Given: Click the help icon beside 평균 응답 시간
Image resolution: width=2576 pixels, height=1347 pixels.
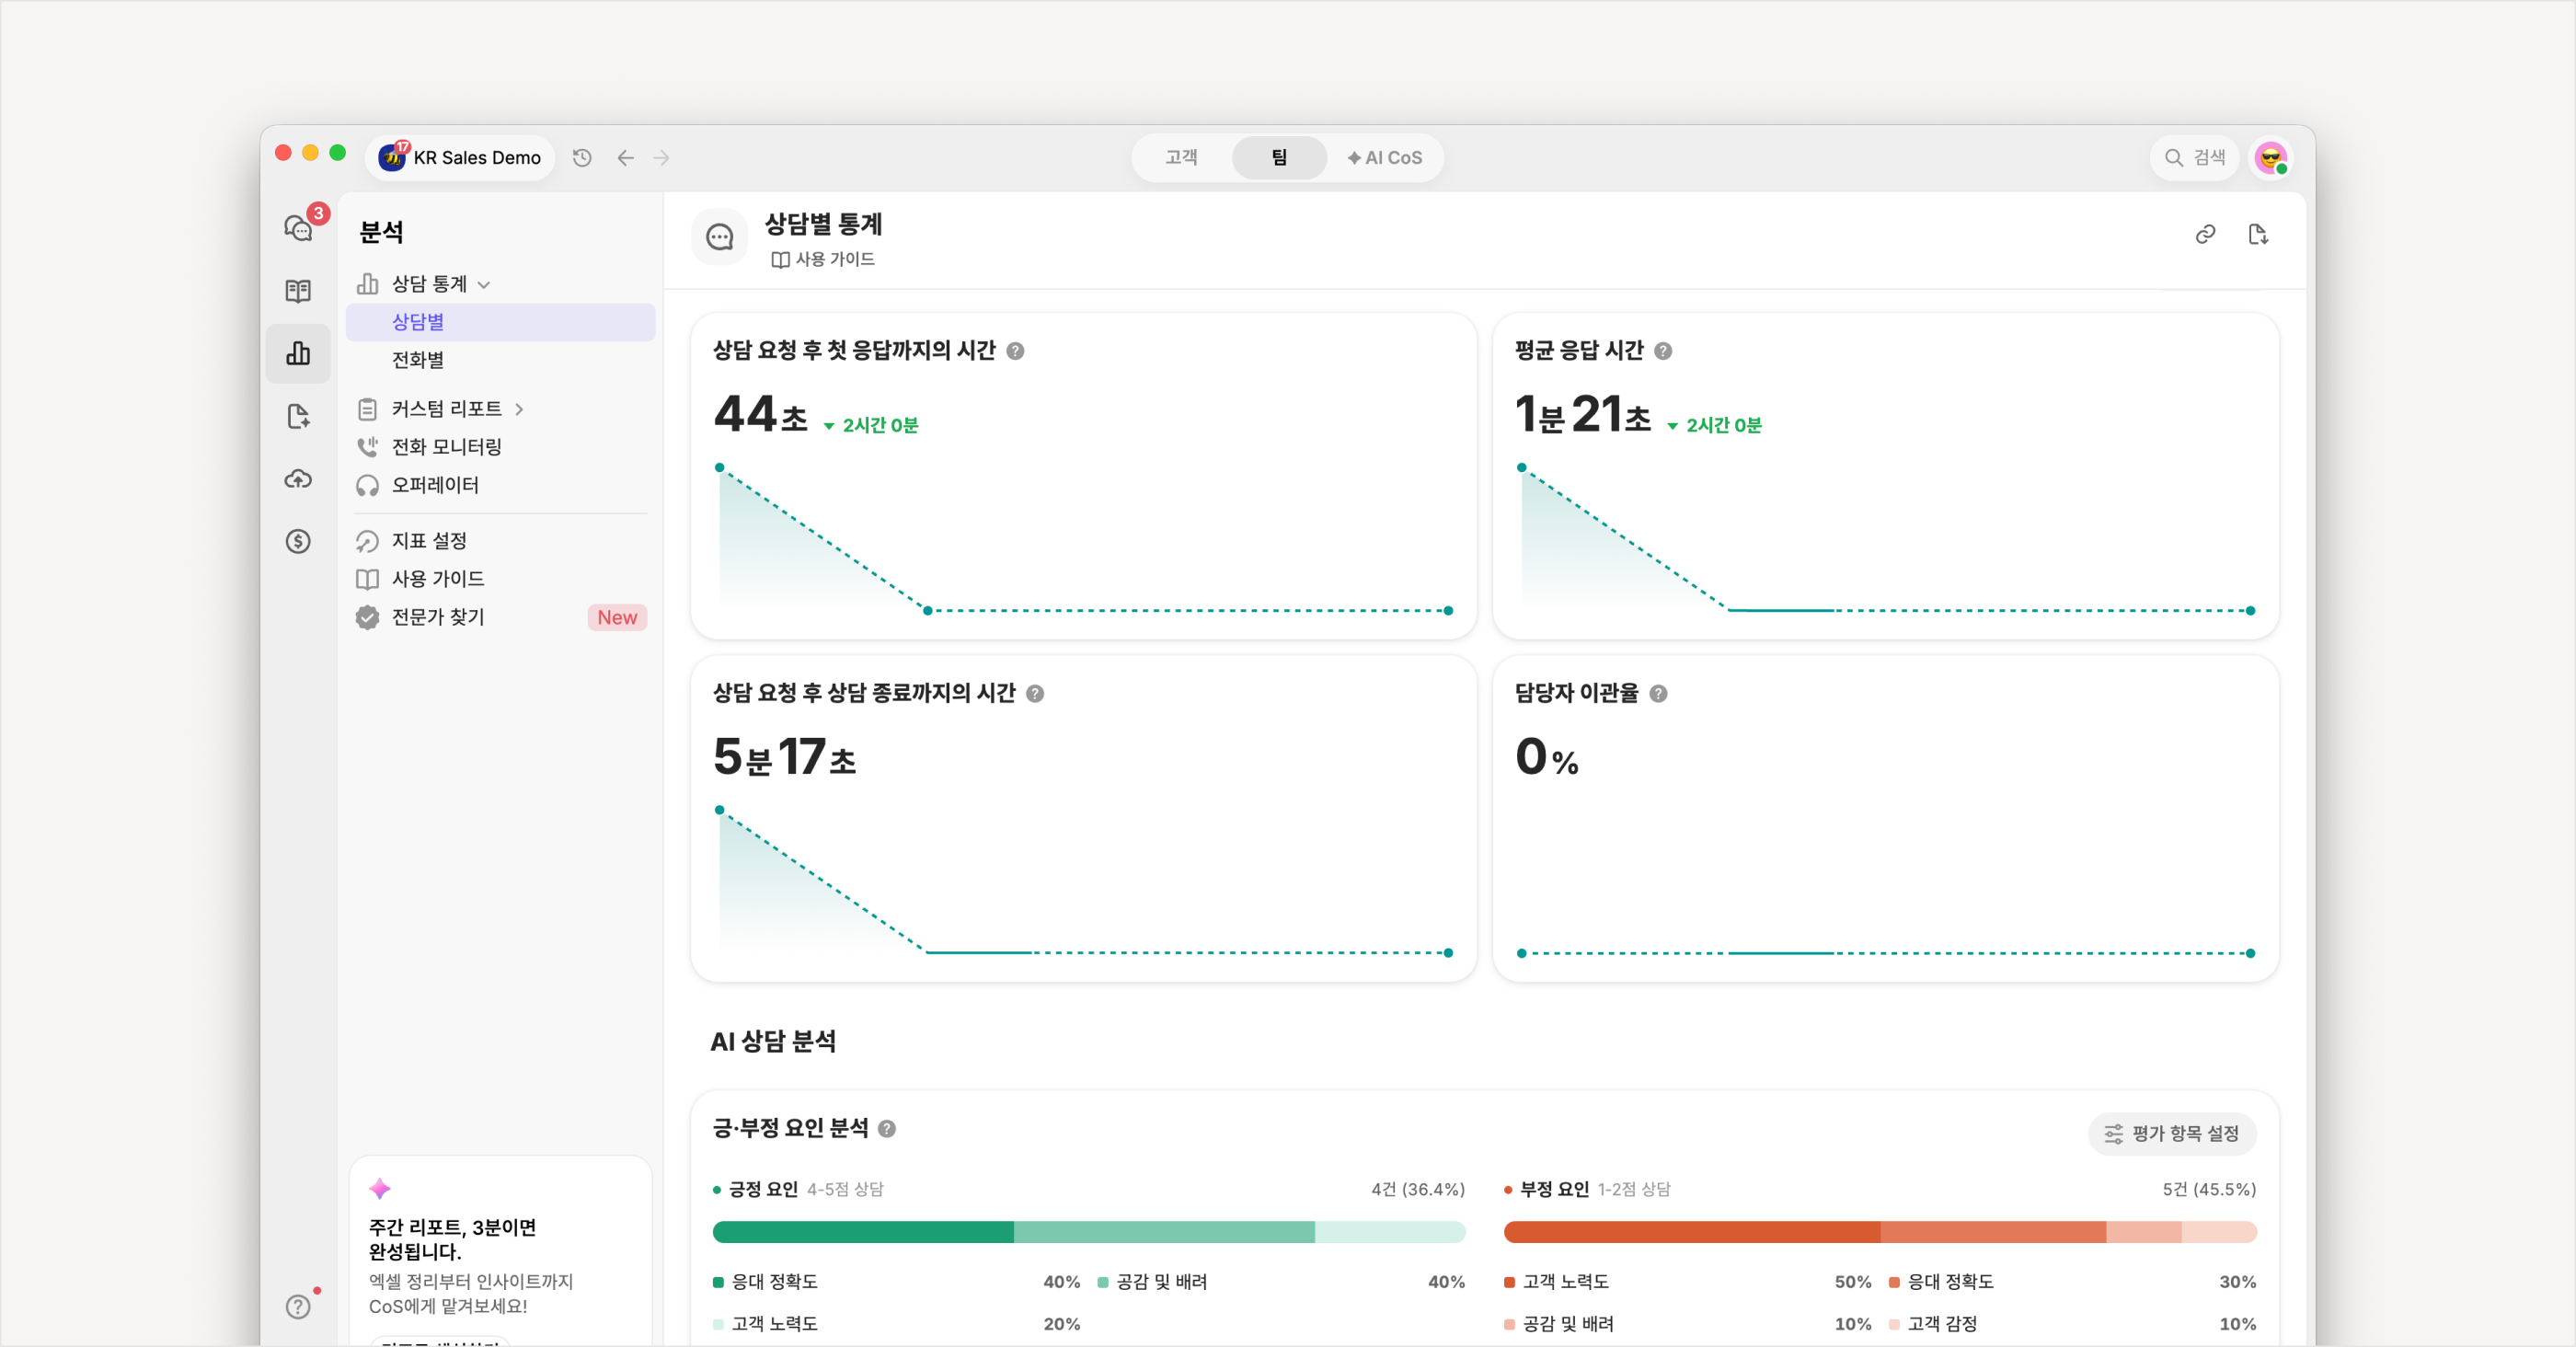Looking at the screenshot, I should click(x=1663, y=351).
